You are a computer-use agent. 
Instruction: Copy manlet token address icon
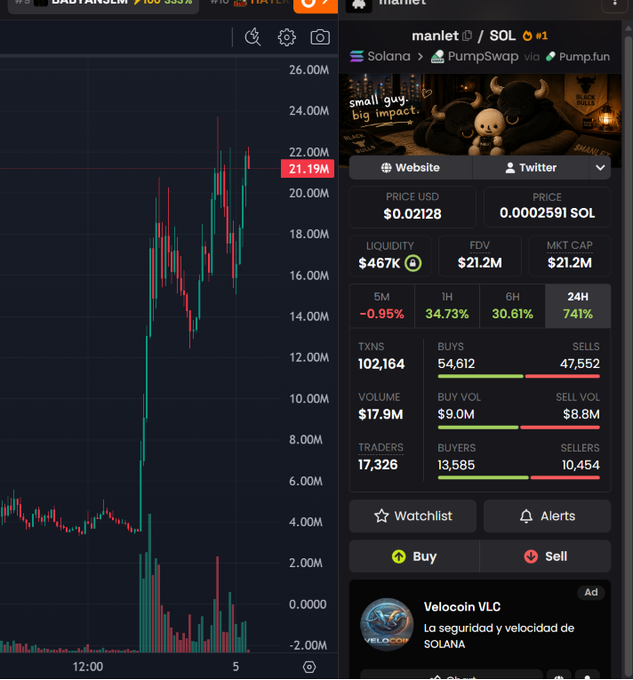pos(467,36)
